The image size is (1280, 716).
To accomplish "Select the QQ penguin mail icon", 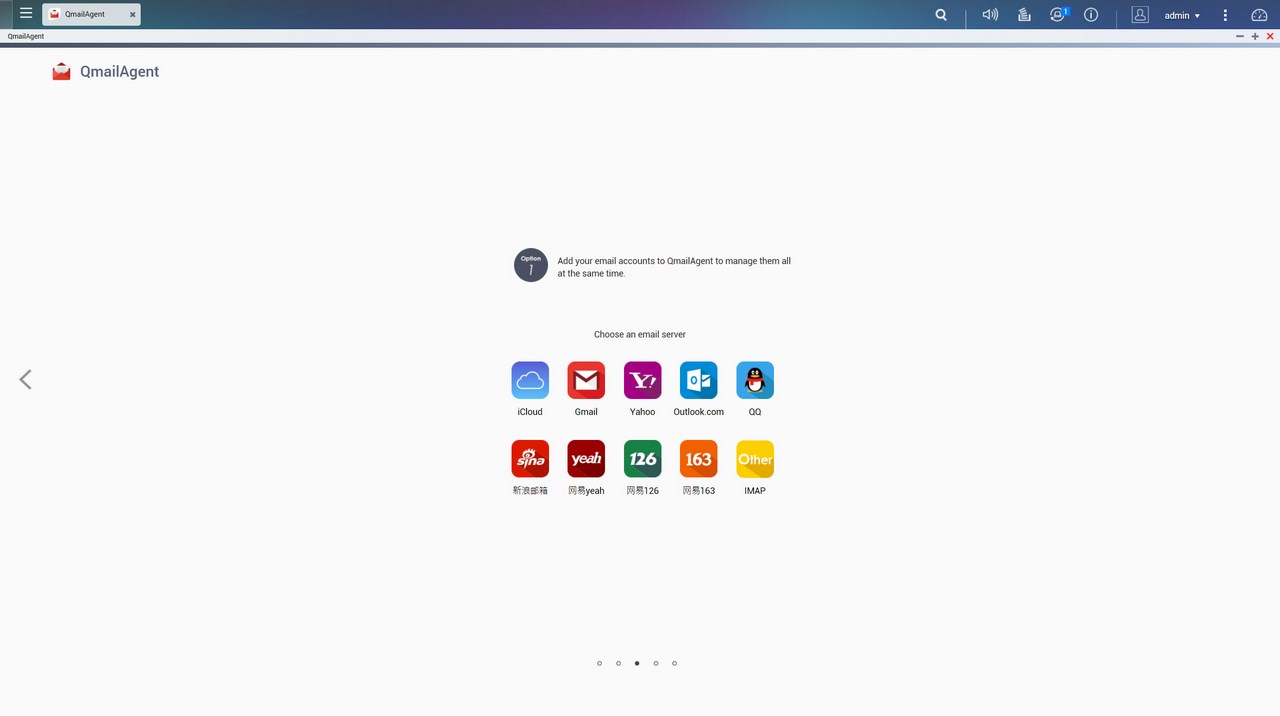I will [x=755, y=380].
